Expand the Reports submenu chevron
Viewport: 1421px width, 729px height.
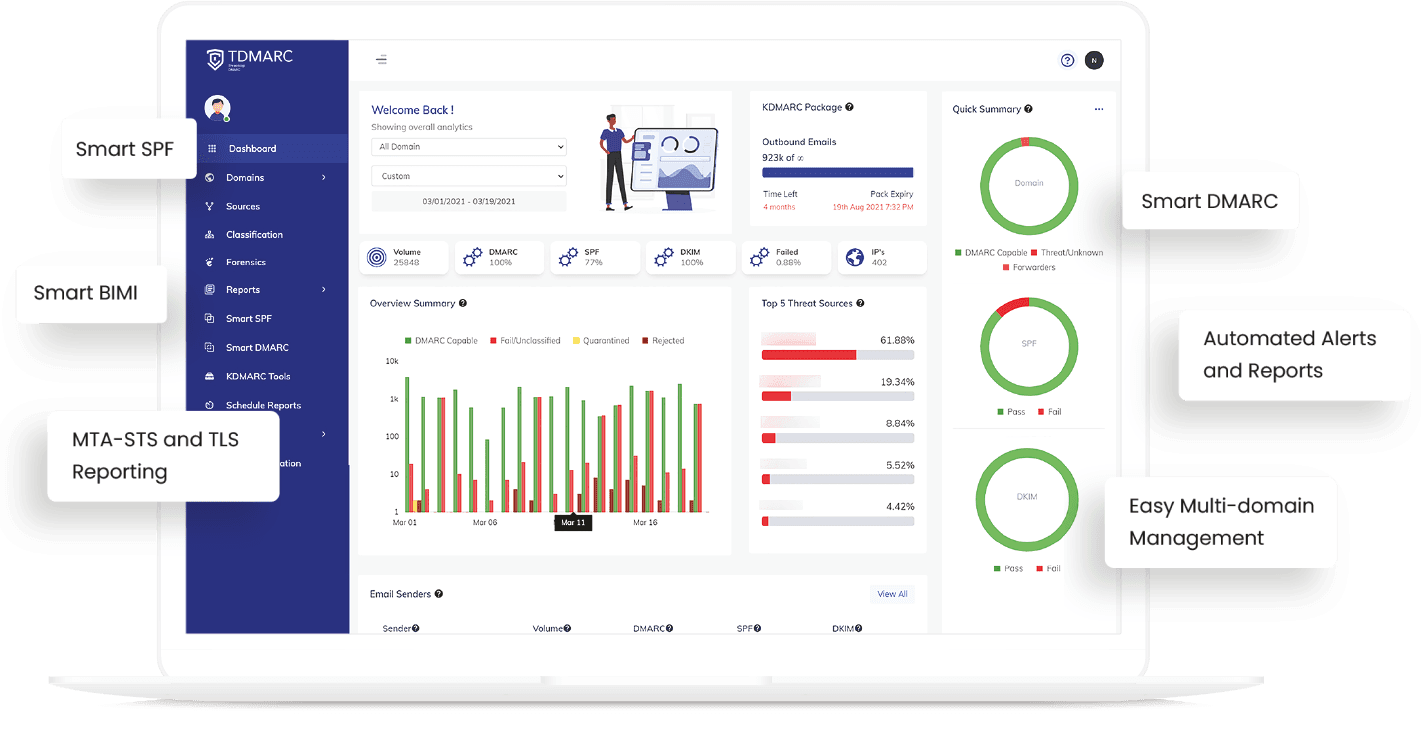(324, 290)
